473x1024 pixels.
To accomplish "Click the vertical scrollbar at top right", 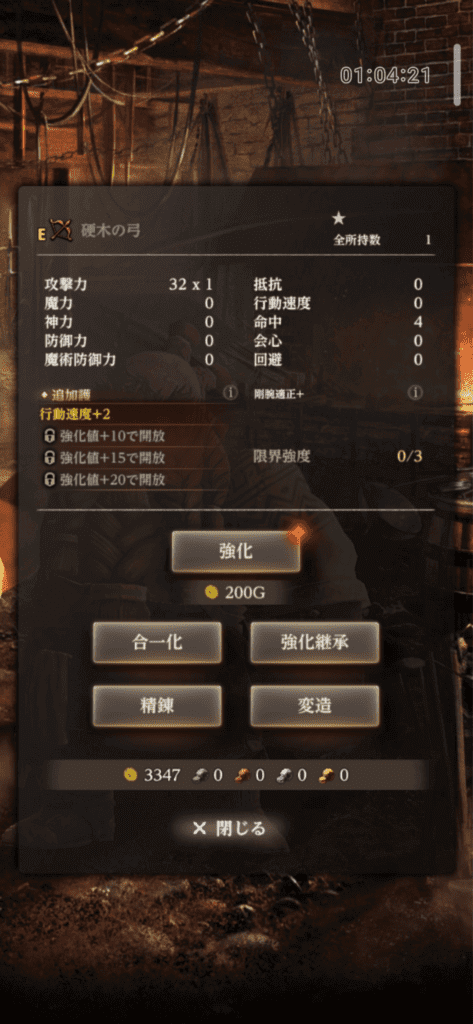I will 457,75.
